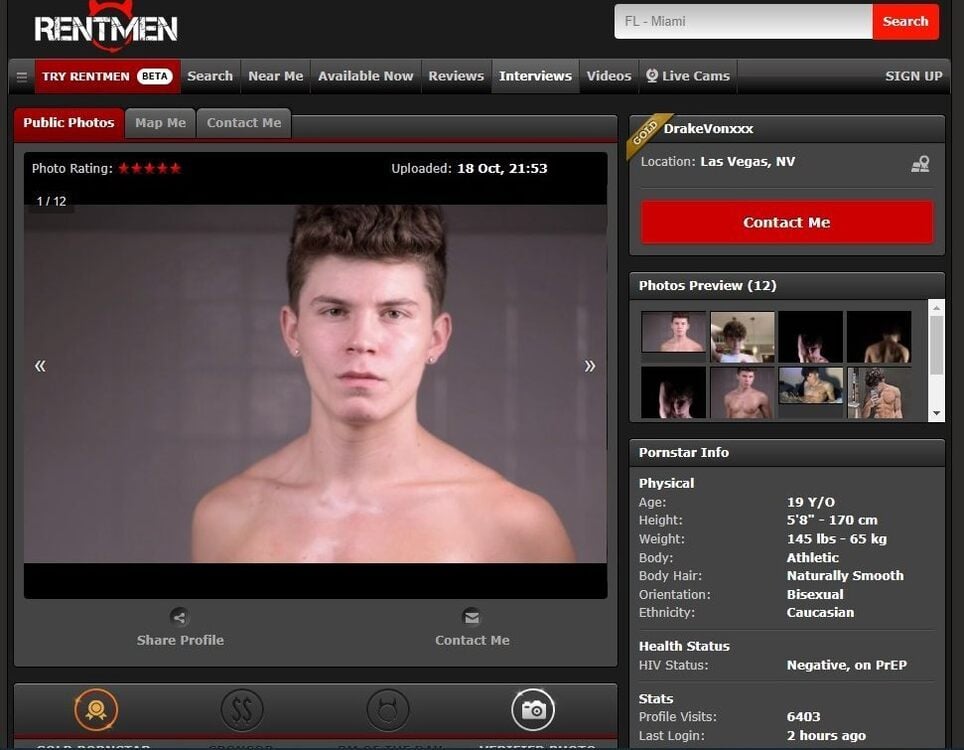This screenshot has height=750, width=964.
Task: Click the red Search button
Action: [905, 21]
